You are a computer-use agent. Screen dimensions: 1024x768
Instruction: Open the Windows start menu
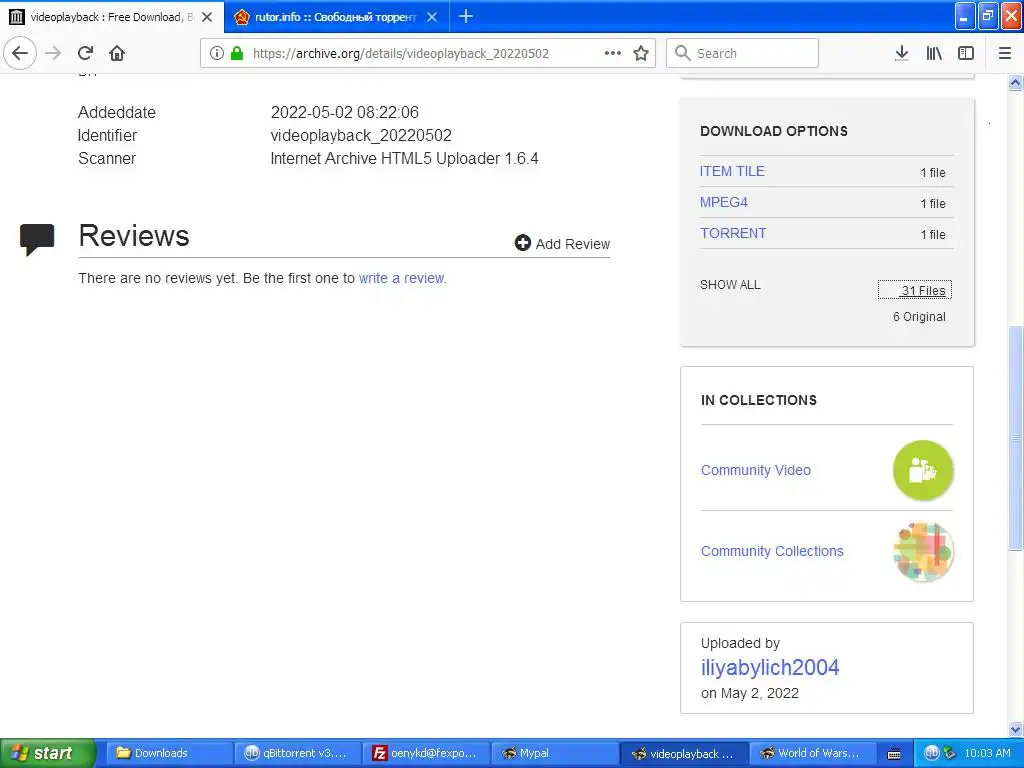tap(48, 753)
